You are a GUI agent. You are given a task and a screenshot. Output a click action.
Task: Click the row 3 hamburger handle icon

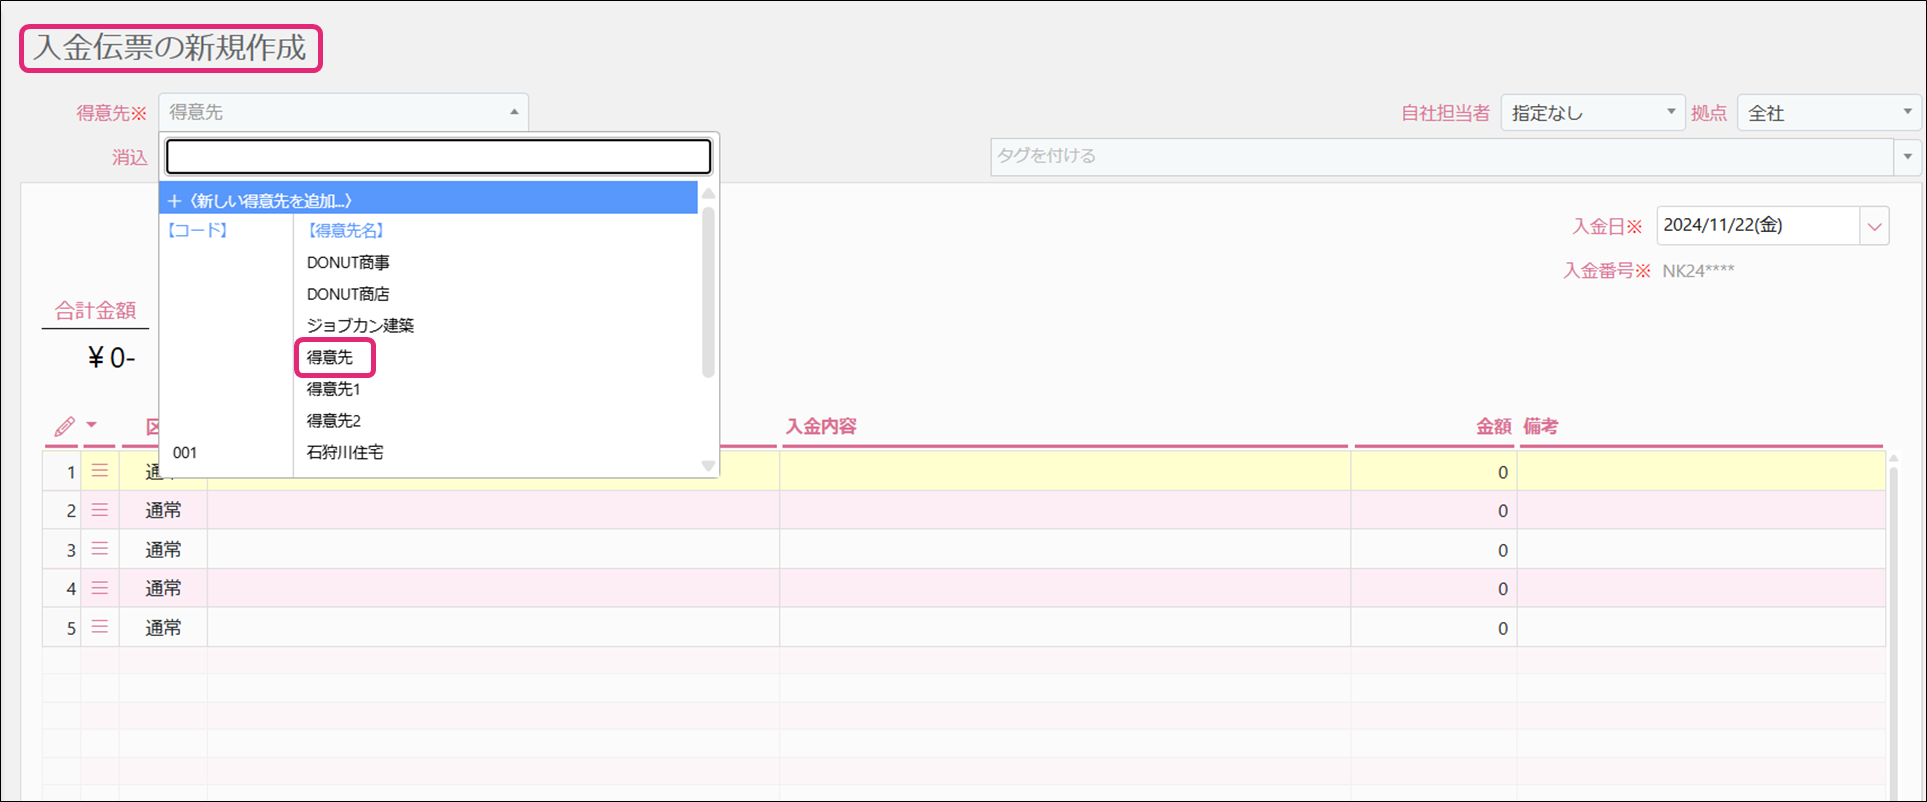100,549
